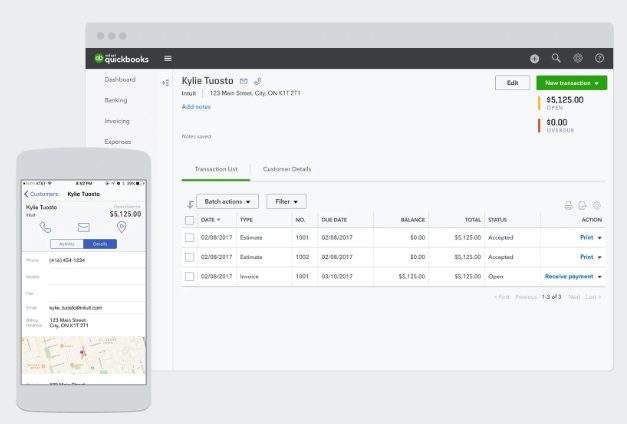The height and width of the screenshot is (424, 627).
Task: Click the TYPE column header
Action: 246,220
